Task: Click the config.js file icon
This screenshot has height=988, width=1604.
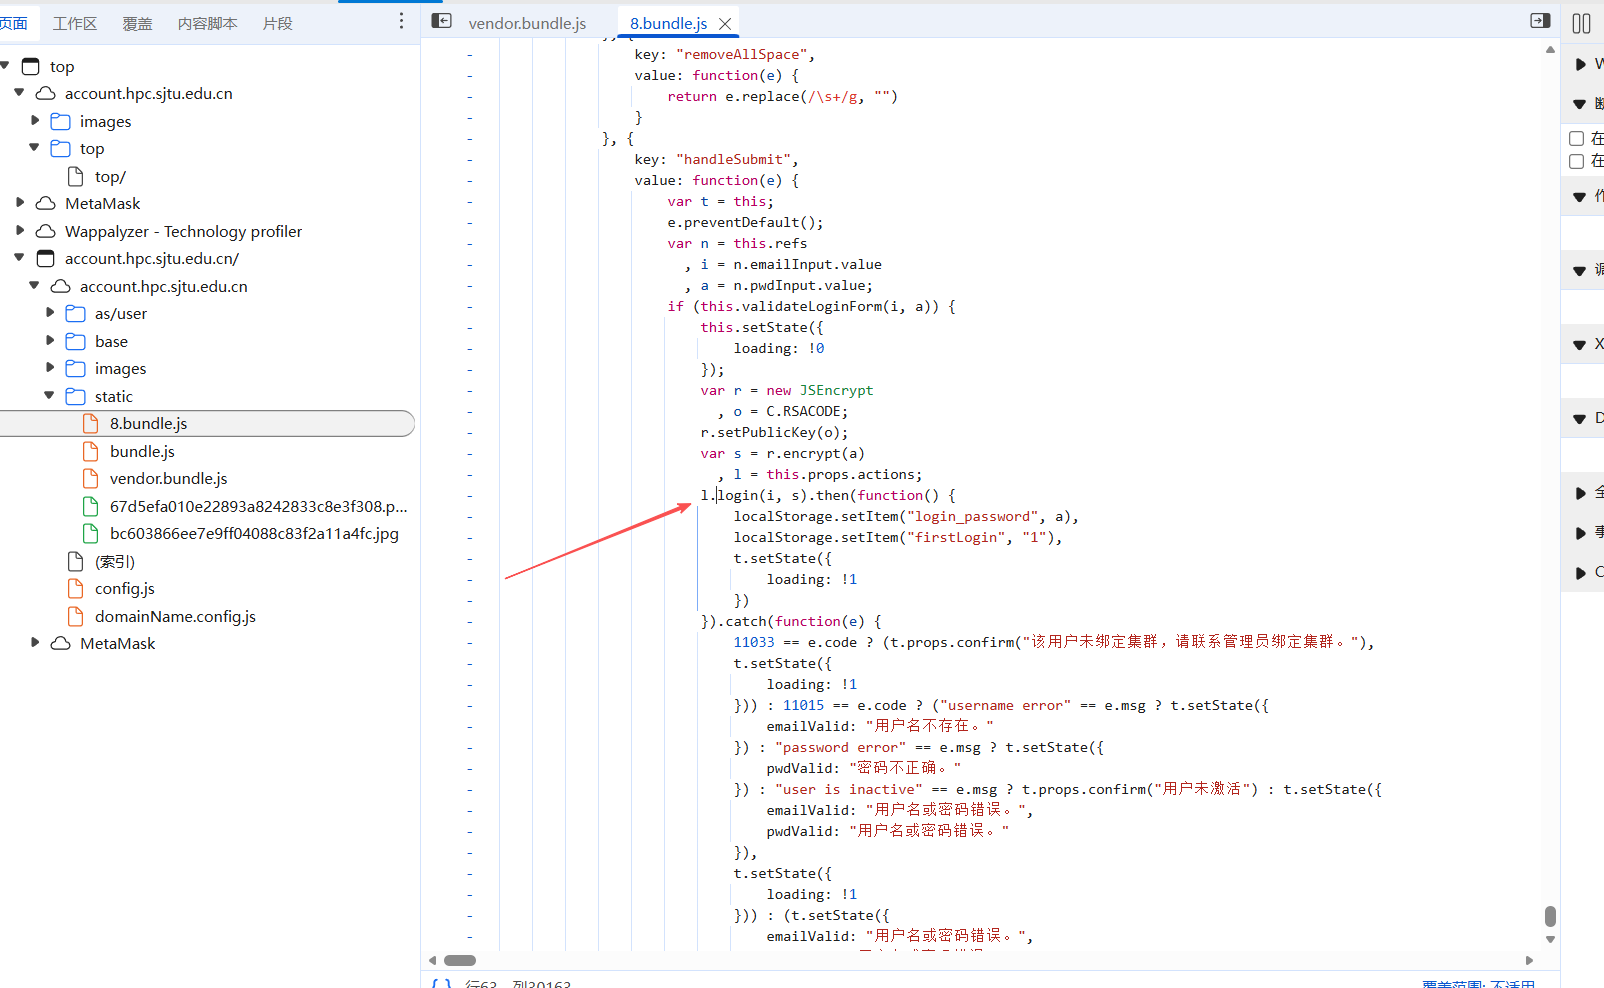Action: (76, 588)
